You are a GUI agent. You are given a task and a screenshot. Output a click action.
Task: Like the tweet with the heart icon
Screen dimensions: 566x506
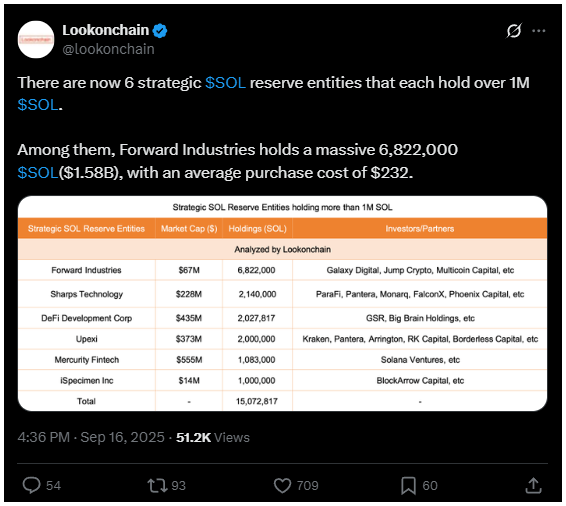tap(282, 485)
